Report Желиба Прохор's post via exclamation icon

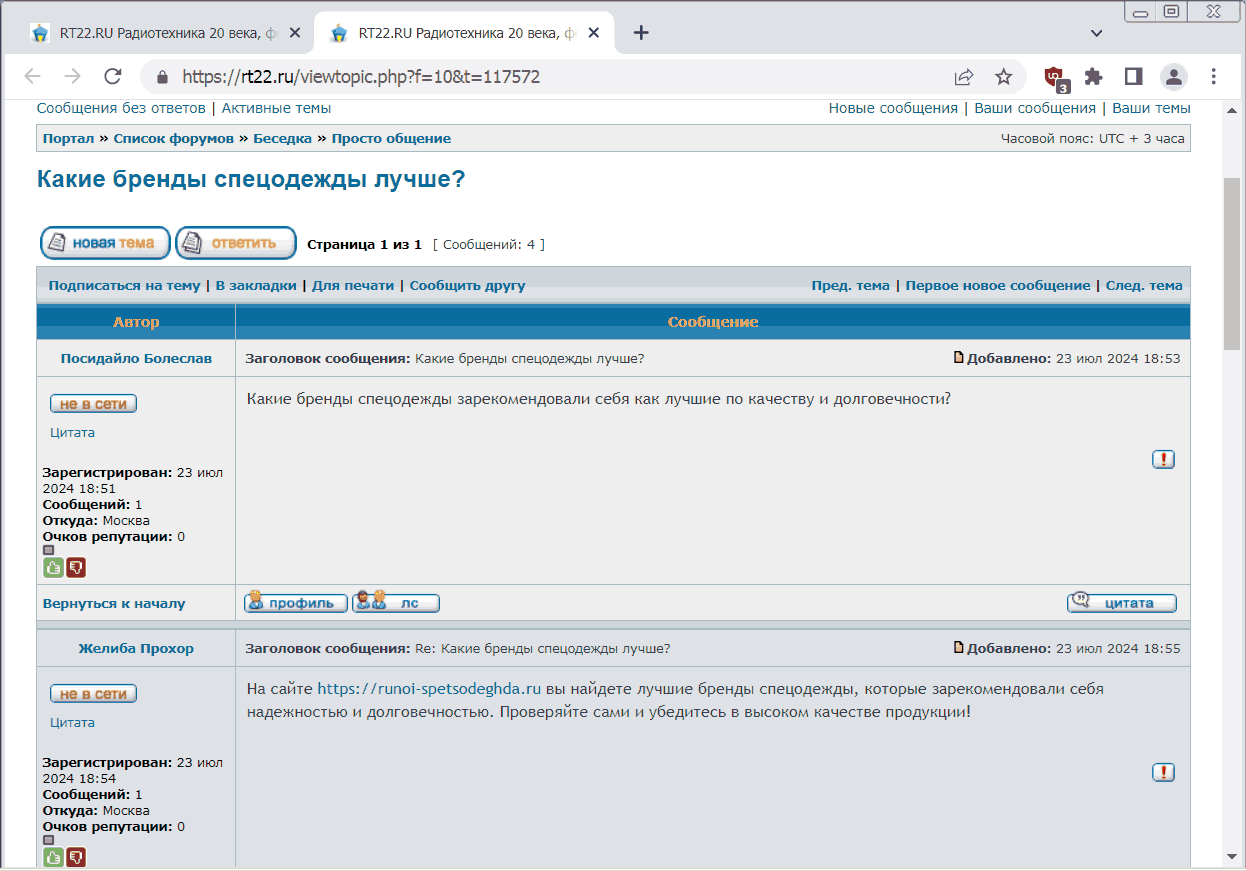tap(1163, 772)
